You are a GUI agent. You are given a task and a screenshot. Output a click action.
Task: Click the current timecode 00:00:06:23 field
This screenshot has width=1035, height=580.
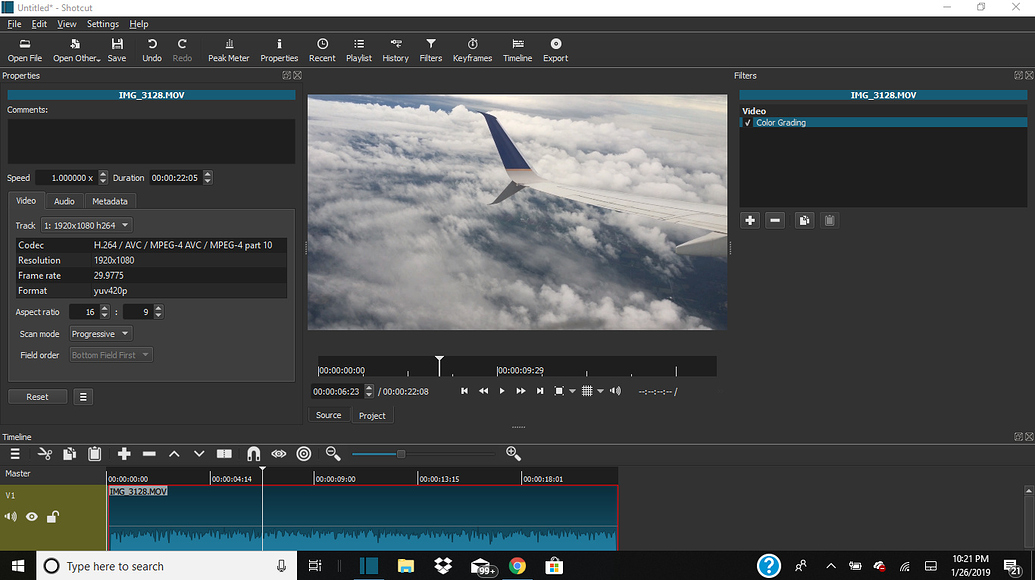coord(337,391)
